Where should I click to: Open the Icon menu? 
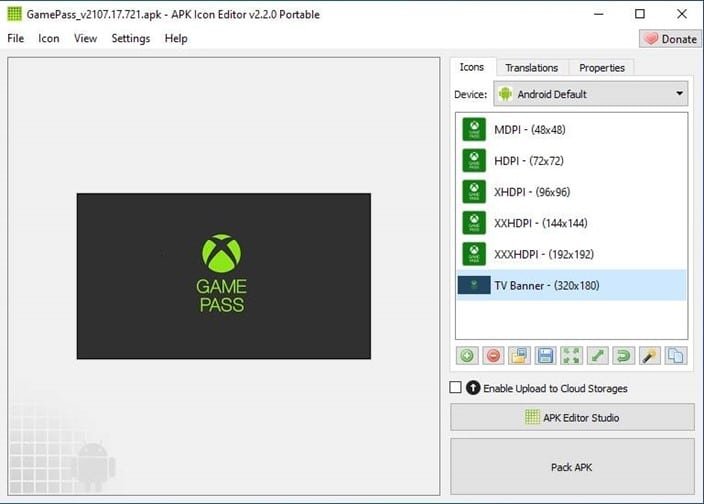(x=48, y=39)
